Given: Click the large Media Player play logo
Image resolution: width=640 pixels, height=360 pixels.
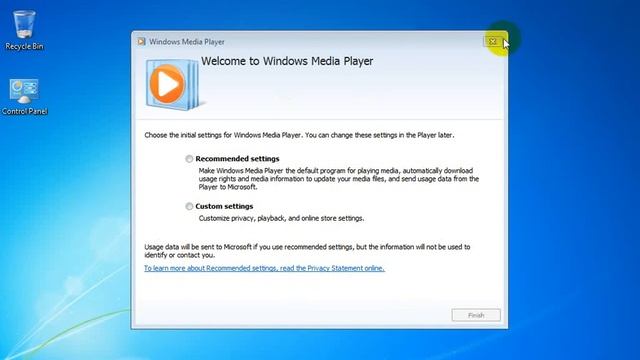Looking at the screenshot, I should [173, 84].
